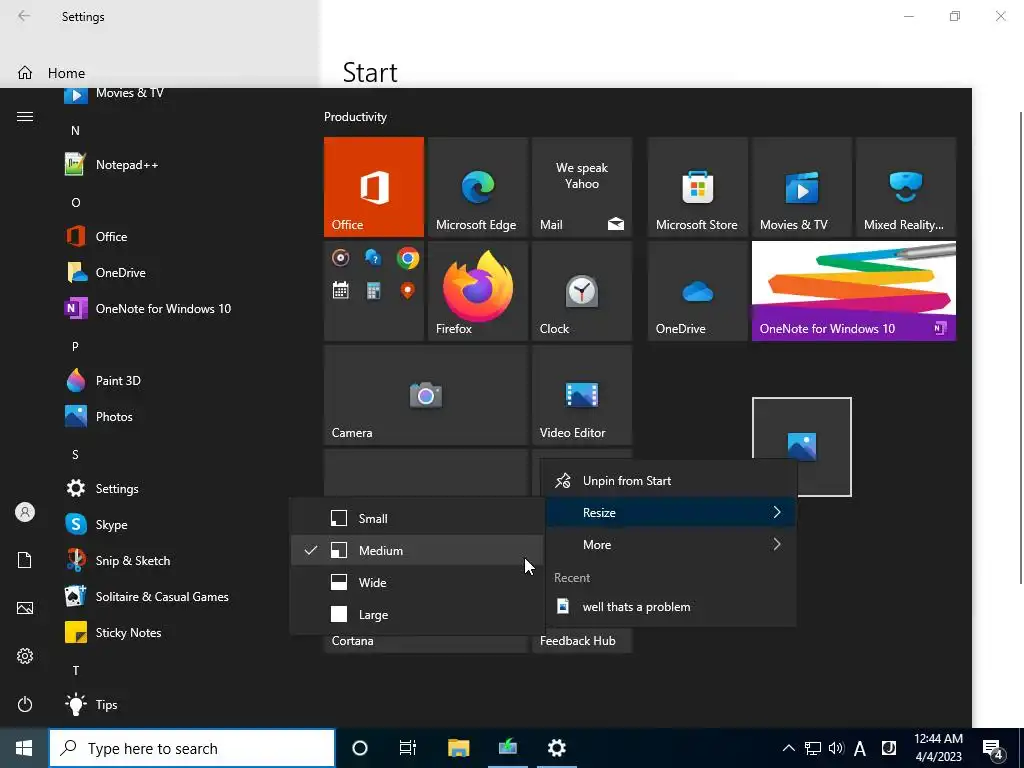The height and width of the screenshot is (768, 1024).
Task: Open the OneDrive tile
Action: 697,291
